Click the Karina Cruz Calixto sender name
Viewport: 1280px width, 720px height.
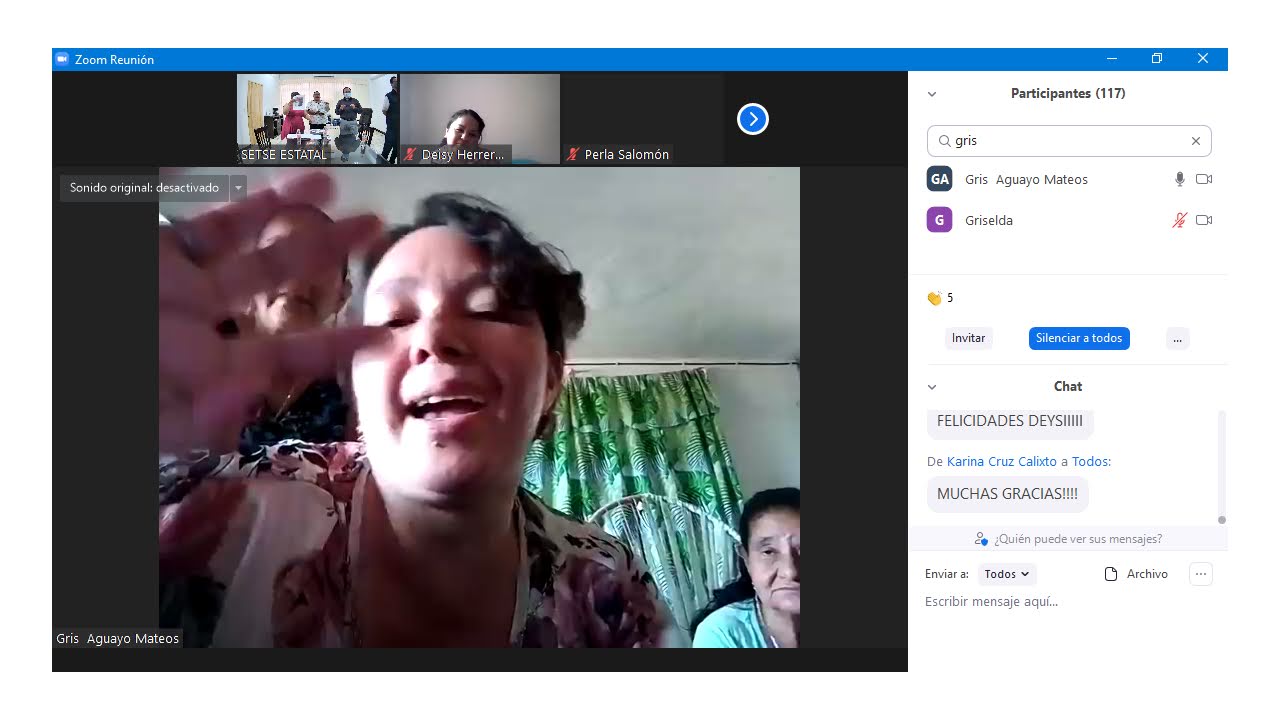1004,462
